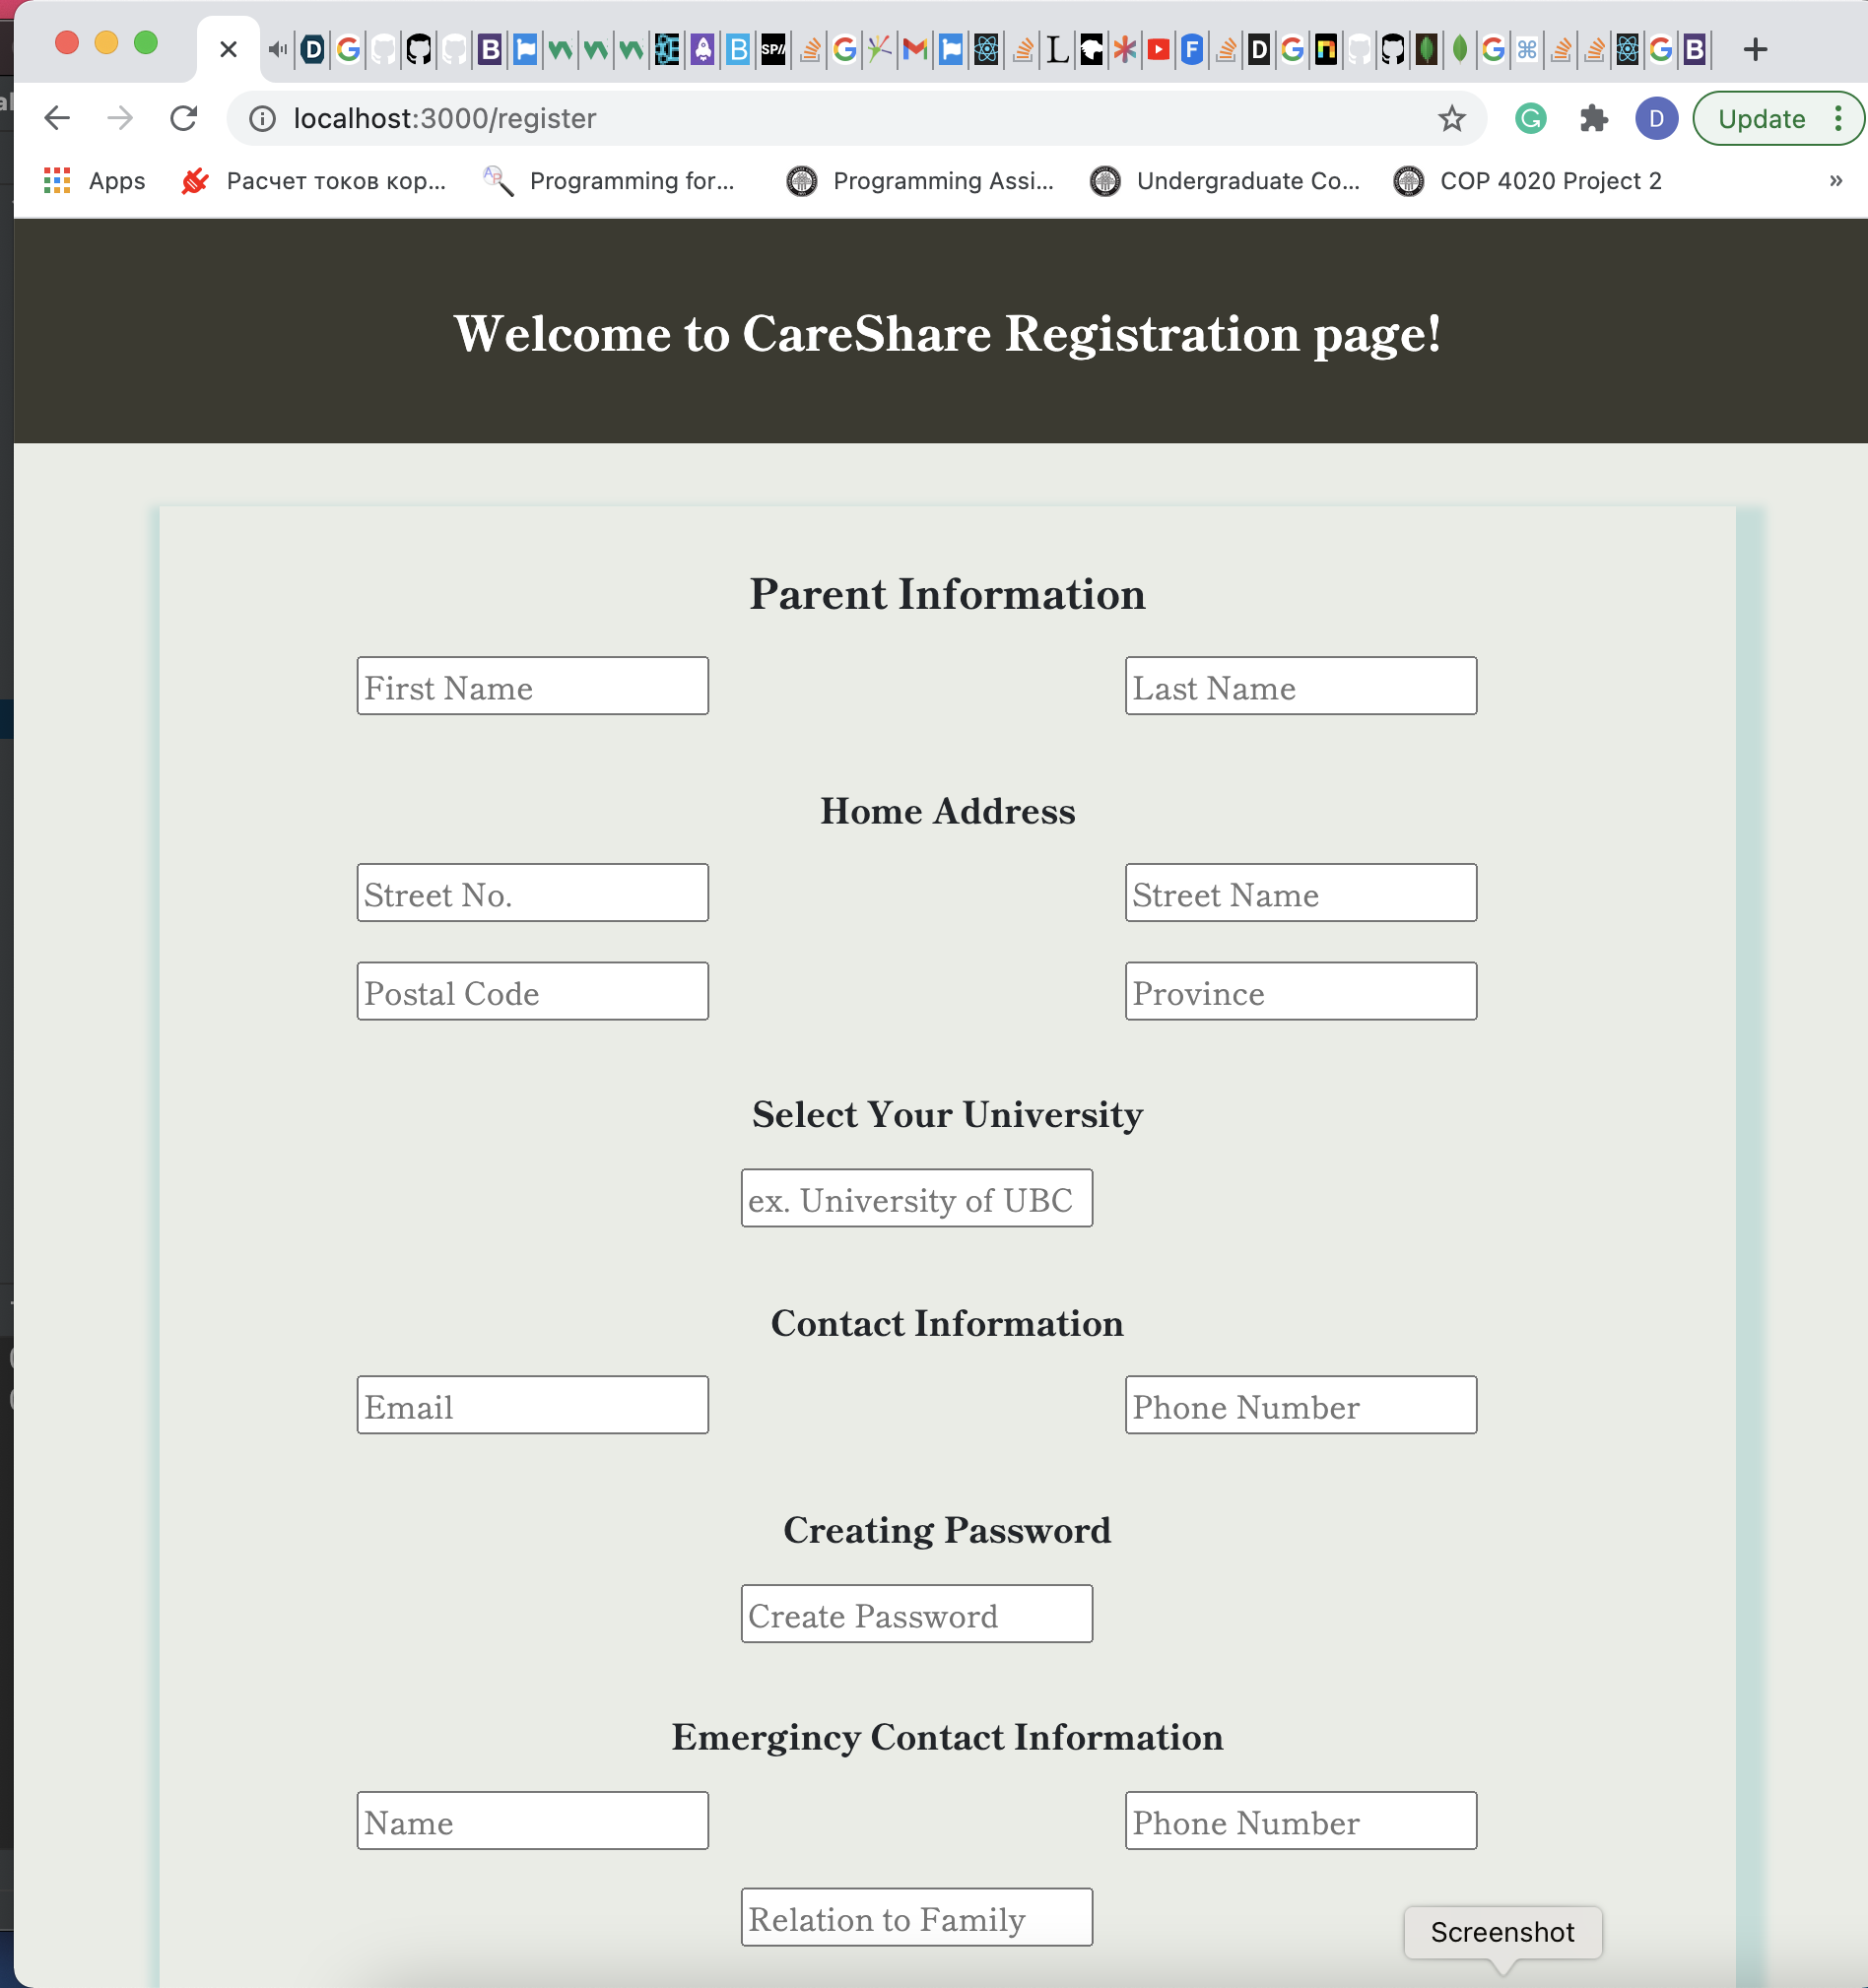Open the Apps bookmarks menu
The width and height of the screenshot is (1868, 1988).
point(95,181)
